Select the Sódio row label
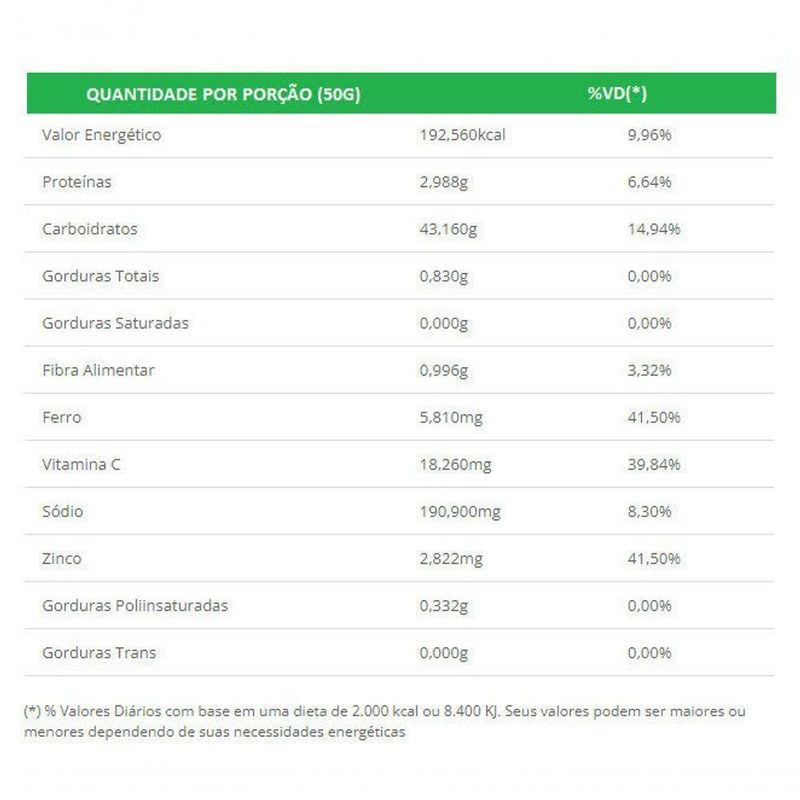The width and height of the screenshot is (800, 800). (63, 511)
